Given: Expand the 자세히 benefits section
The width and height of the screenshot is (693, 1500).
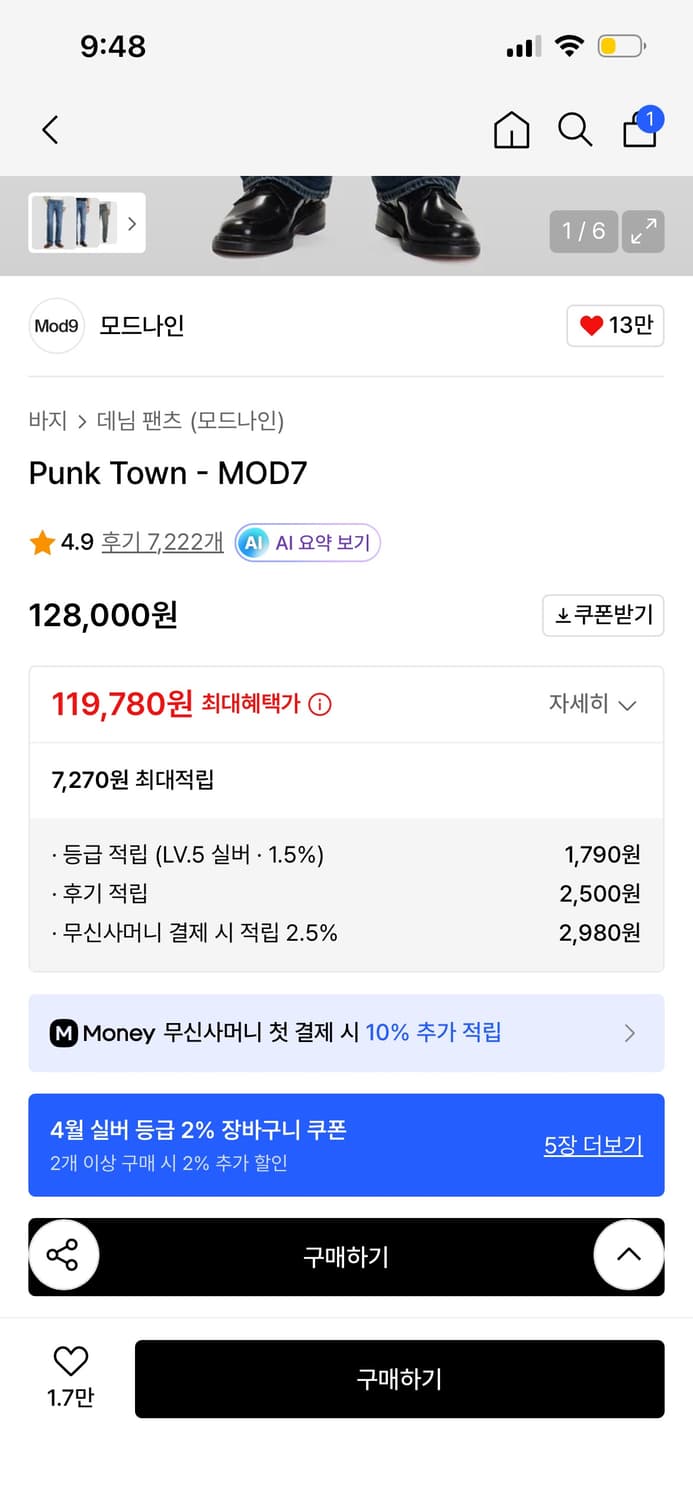Looking at the screenshot, I should (598, 704).
